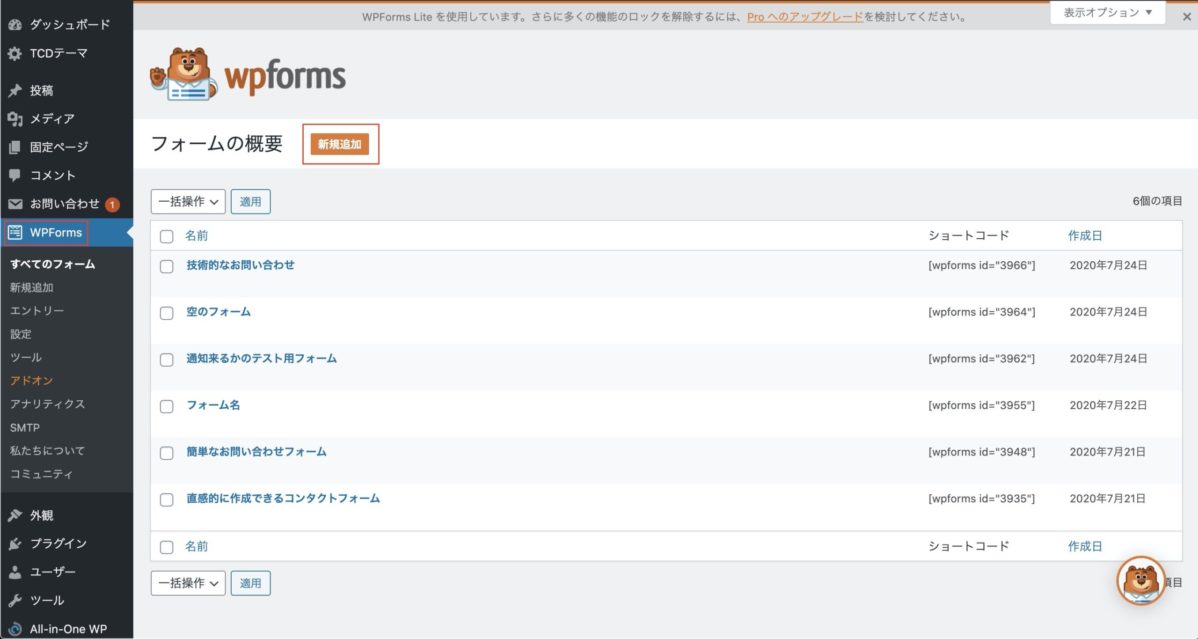
Task: Tick the checkbox for フォーム名
Action: click(x=167, y=406)
